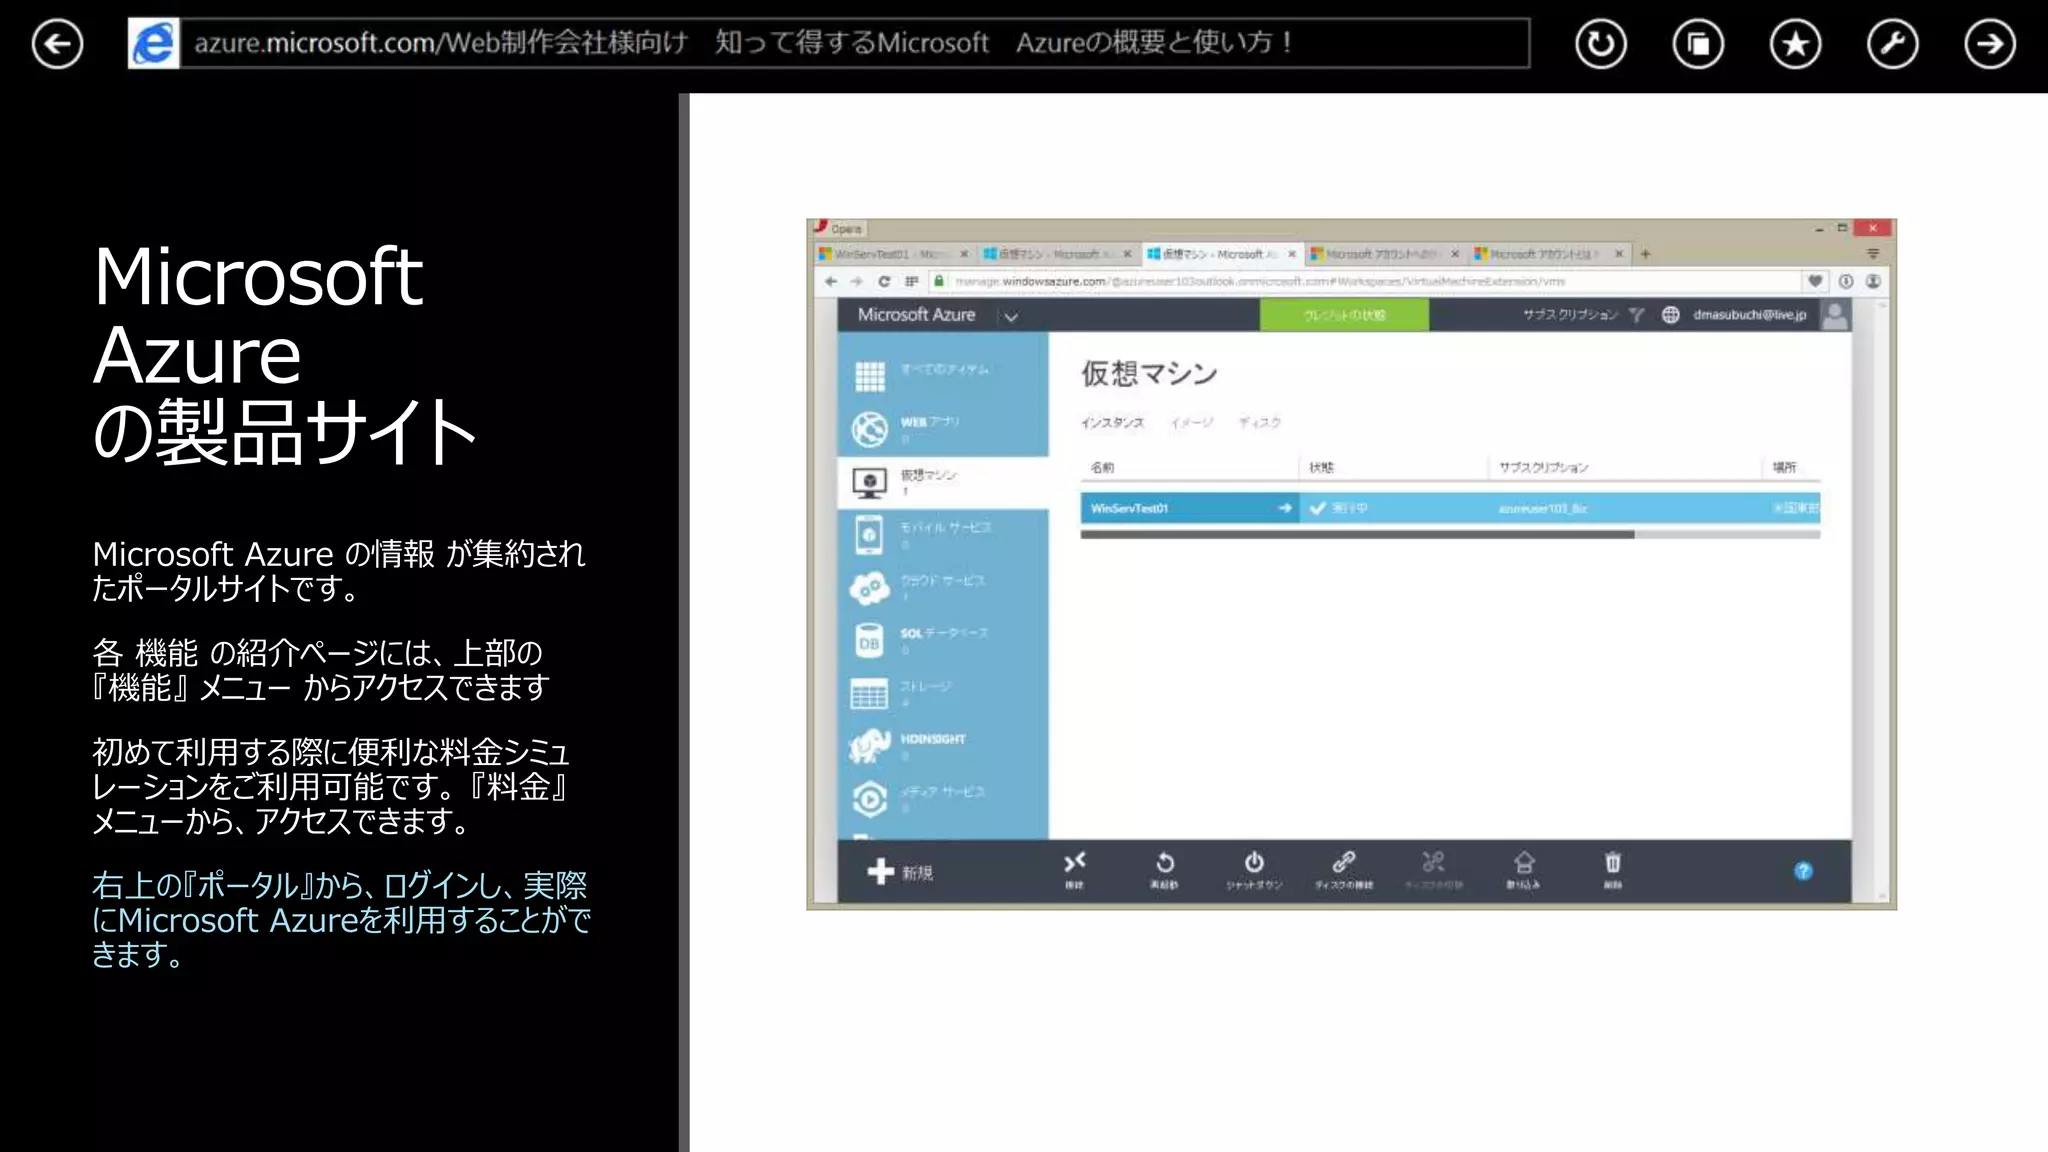Open クラウド サービス in sidebar
Viewport: 2048px width, 1152px height.
pos(942,587)
